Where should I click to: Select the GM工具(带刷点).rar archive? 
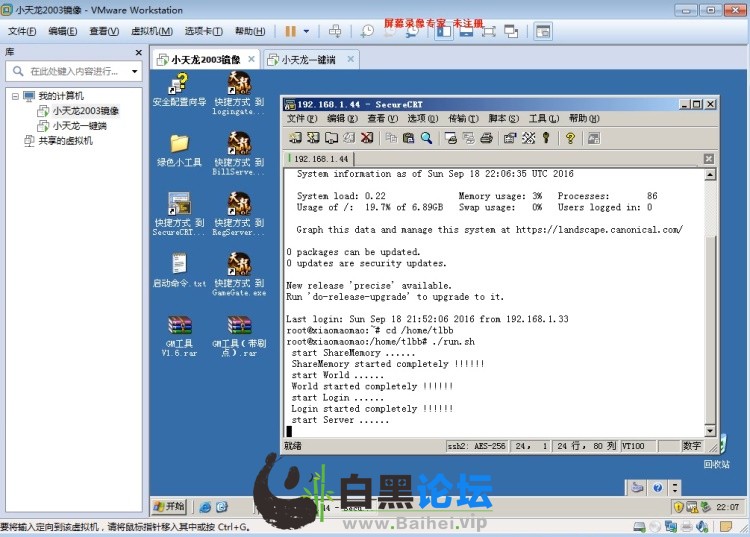239,336
